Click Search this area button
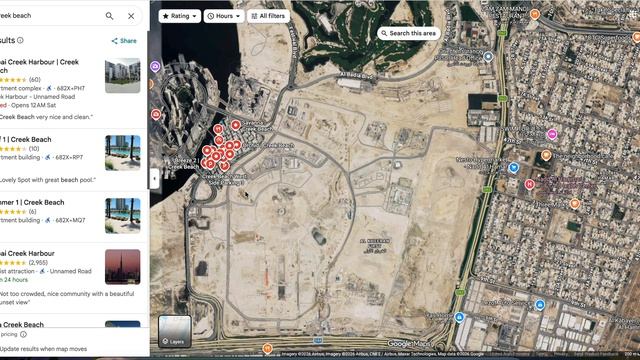This screenshot has height=360, width=640. (x=409, y=33)
